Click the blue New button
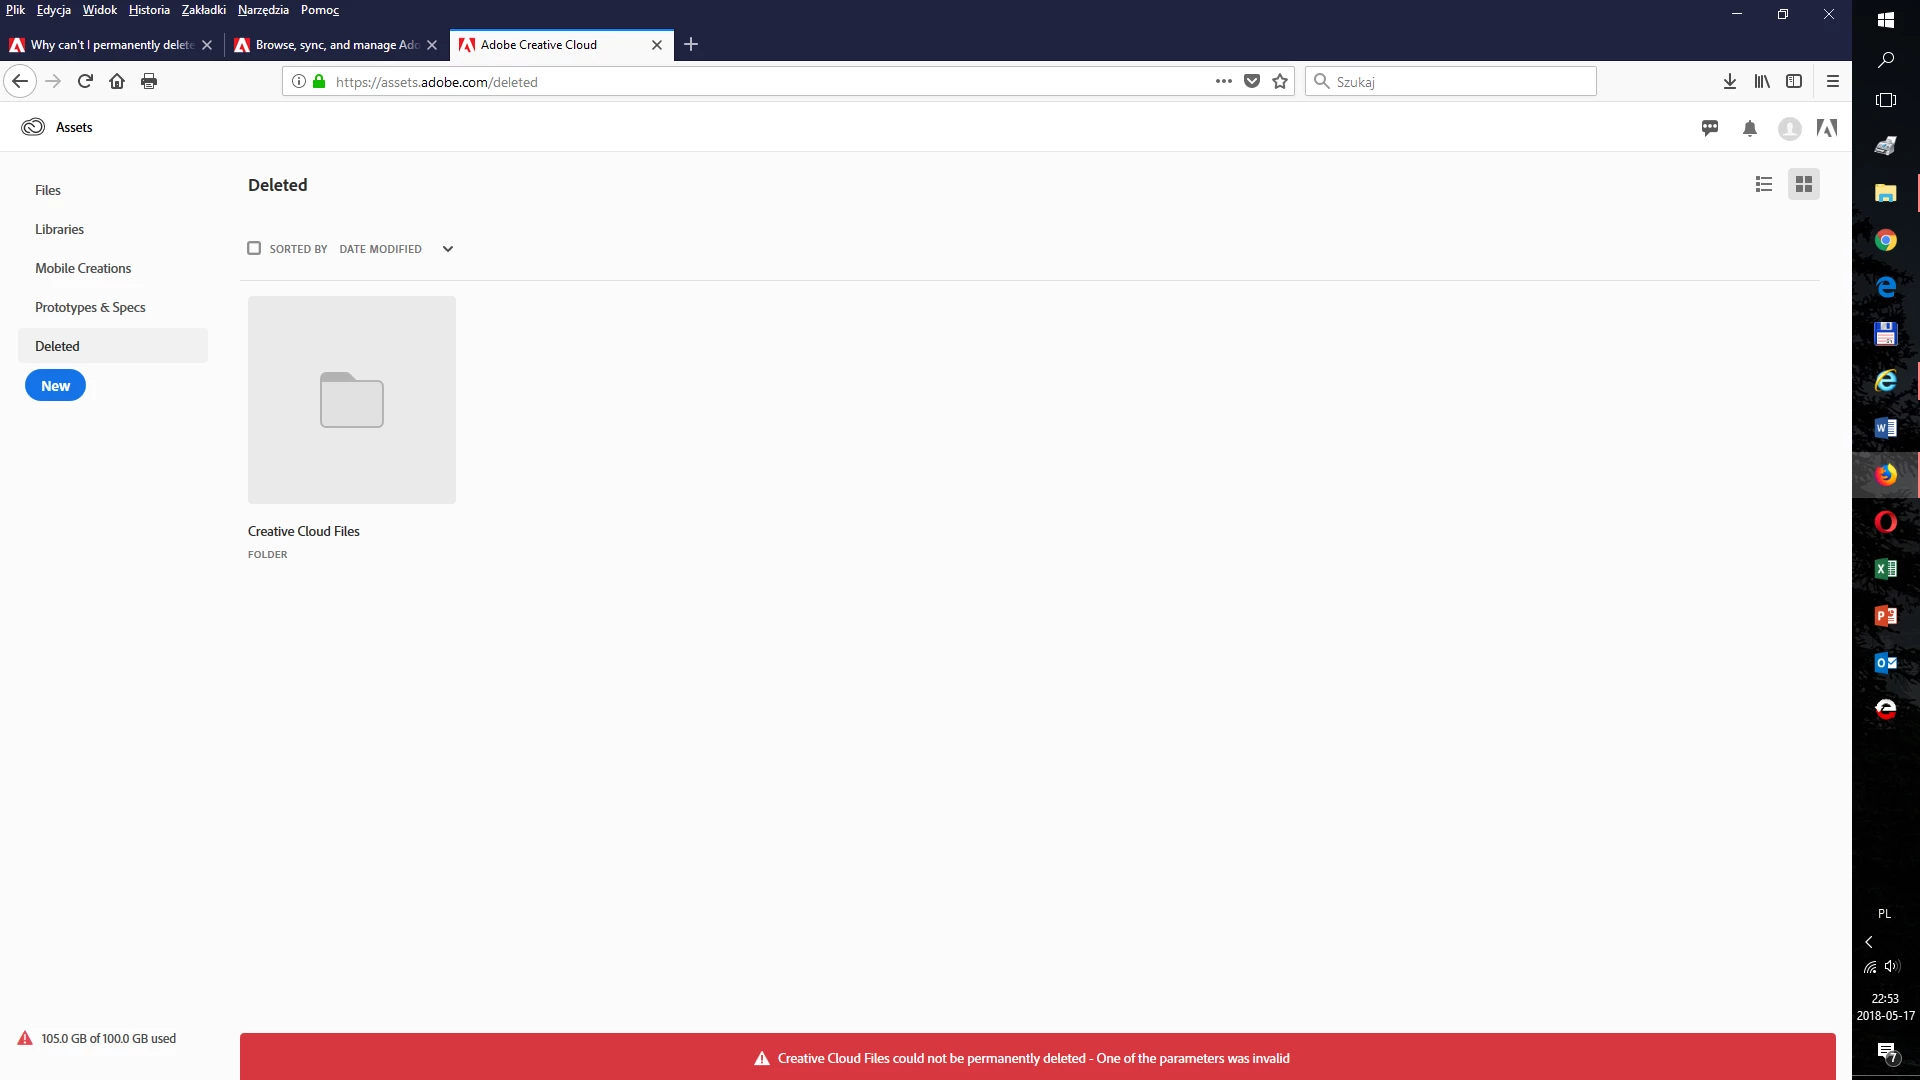Image resolution: width=1920 pixels, height=1080 pixels. coord(55,386)
